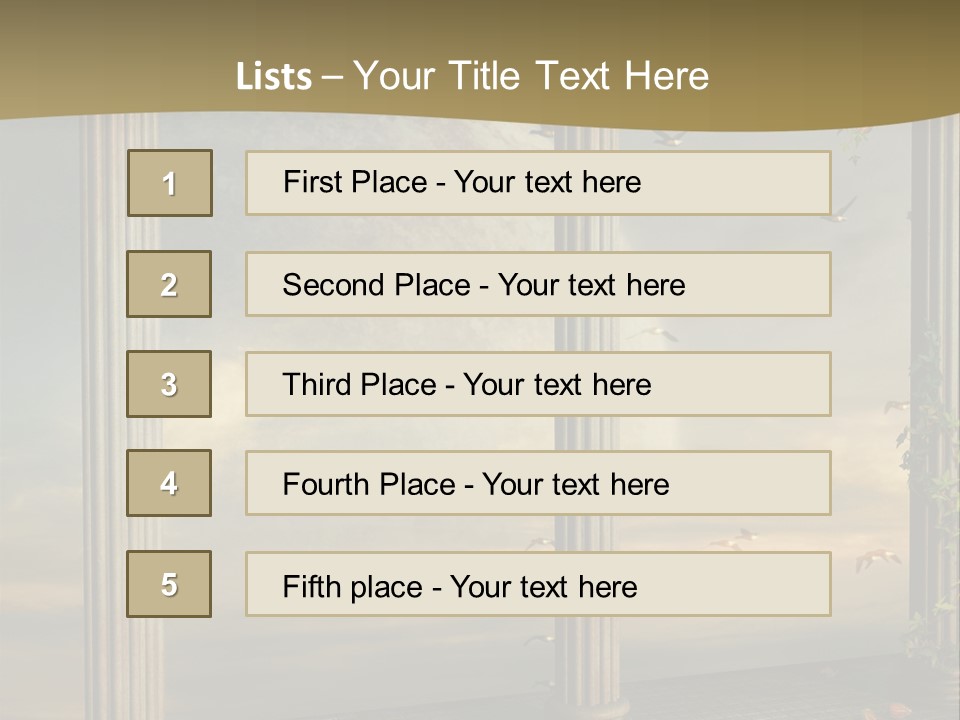Select the number 2 square
960x720 pixels.
(x=169, y=284)
